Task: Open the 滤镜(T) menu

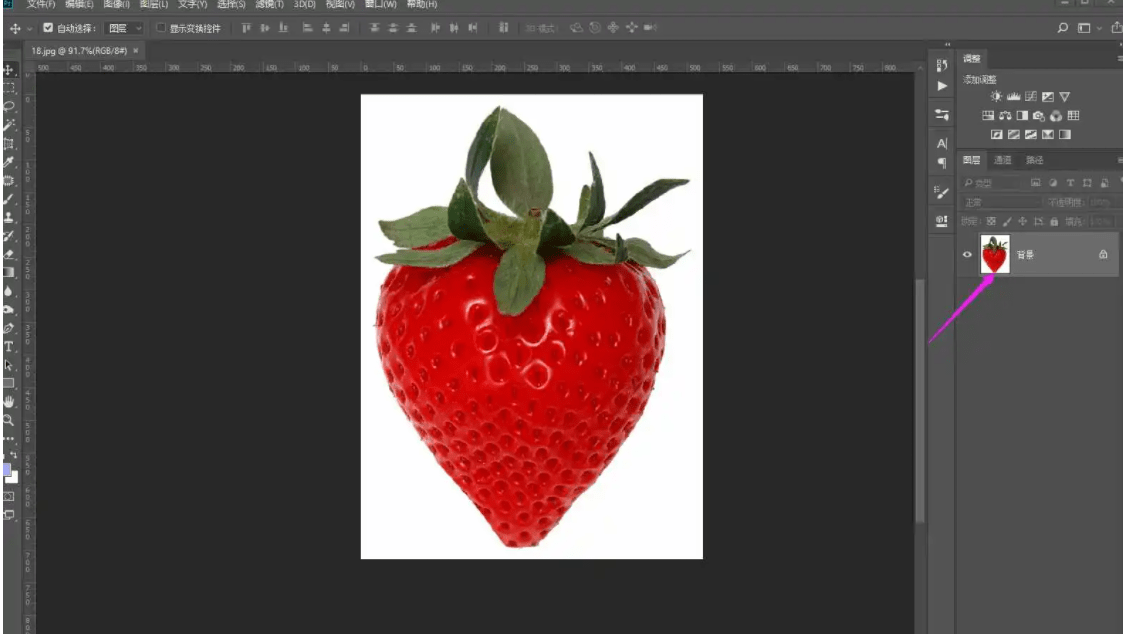Action: point(268,5)
